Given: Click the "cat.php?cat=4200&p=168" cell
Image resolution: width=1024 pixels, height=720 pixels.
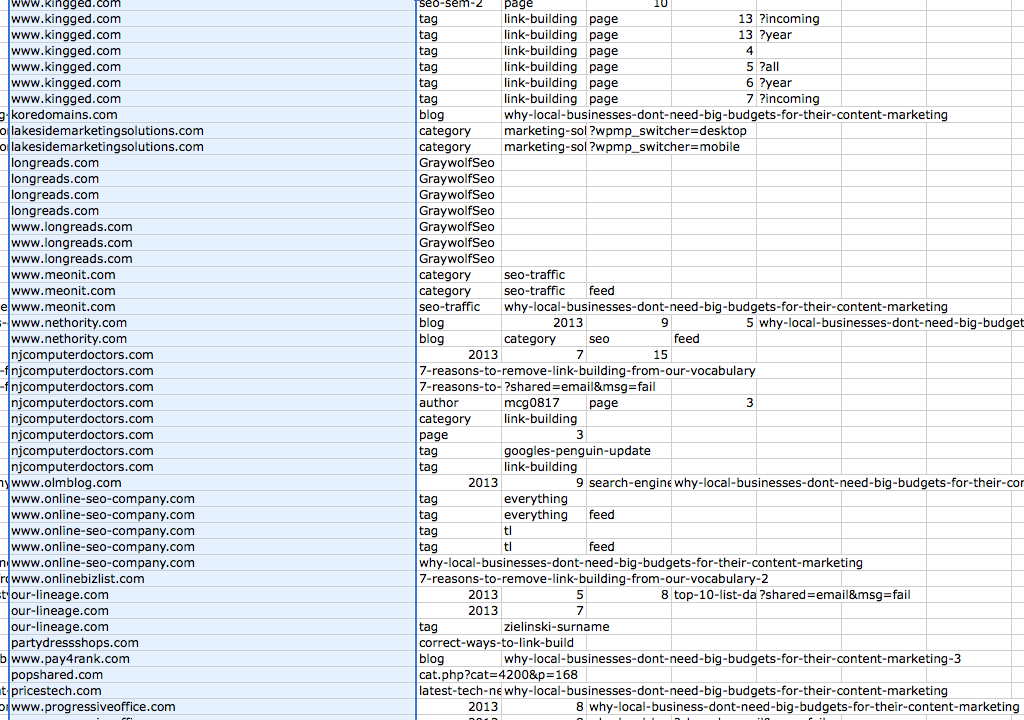Looking at the screenshot, I should [498, 675].
